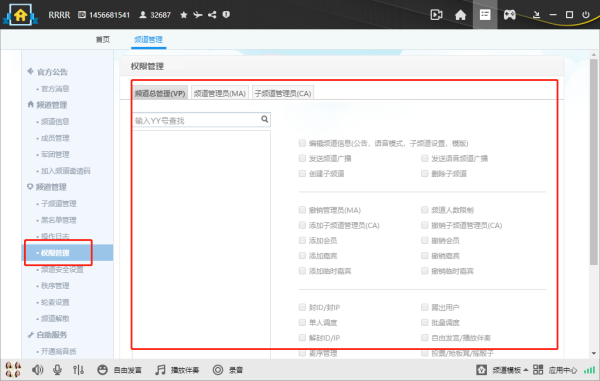Screen dimensions: 600x381
Task: Click the YY house logo at top-left
Action: coord(20,15)
